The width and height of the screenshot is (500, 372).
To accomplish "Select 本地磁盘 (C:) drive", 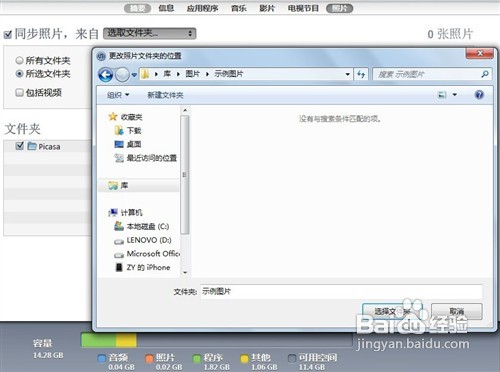I will (142, 226).
